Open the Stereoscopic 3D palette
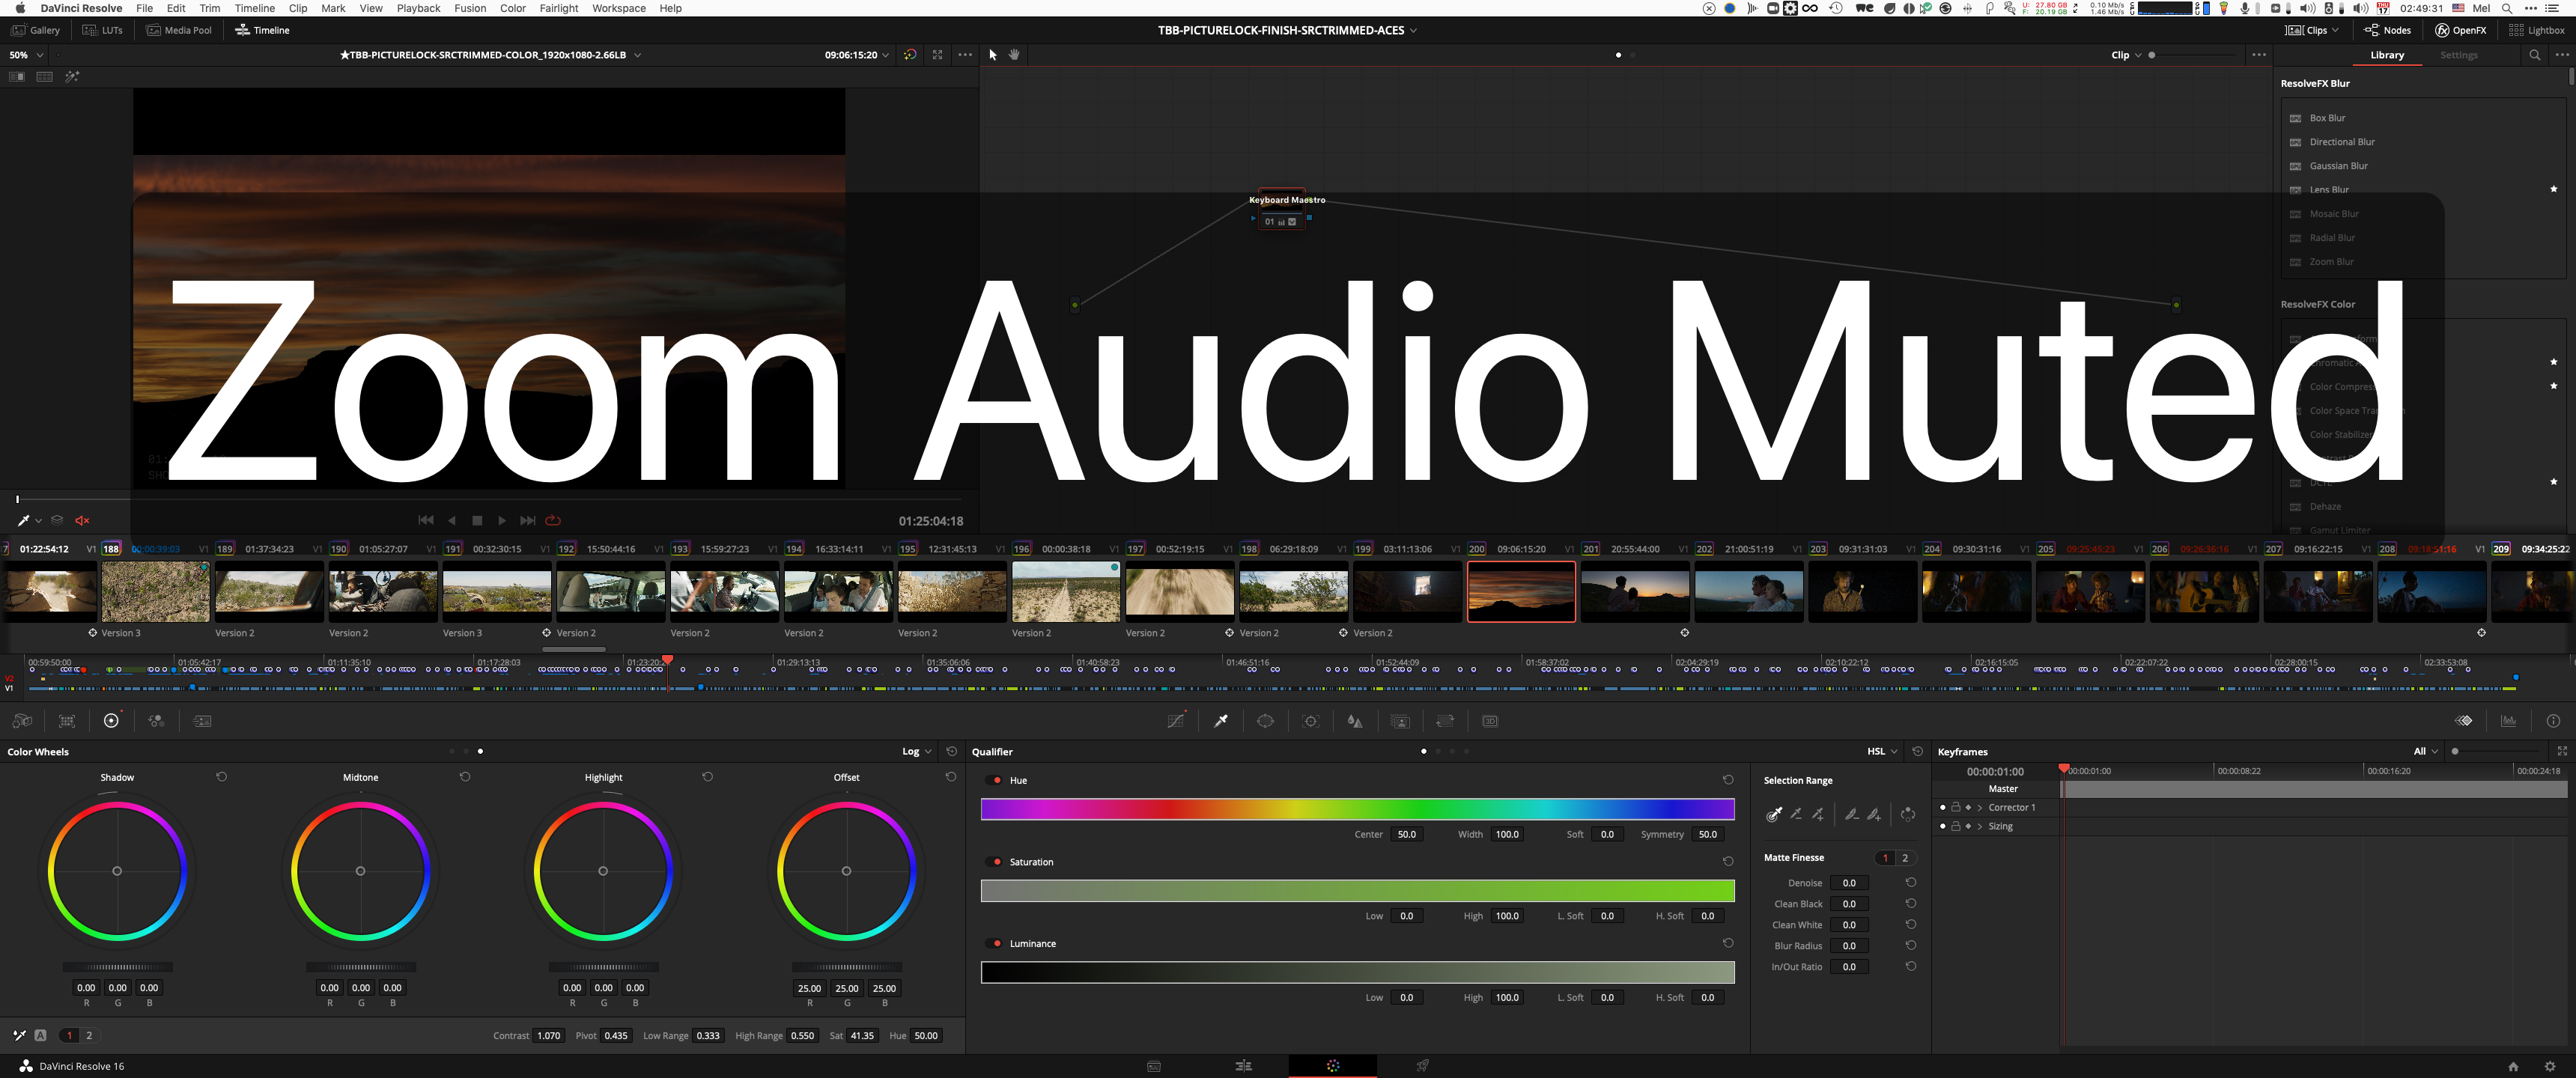 pos(1490,721)
